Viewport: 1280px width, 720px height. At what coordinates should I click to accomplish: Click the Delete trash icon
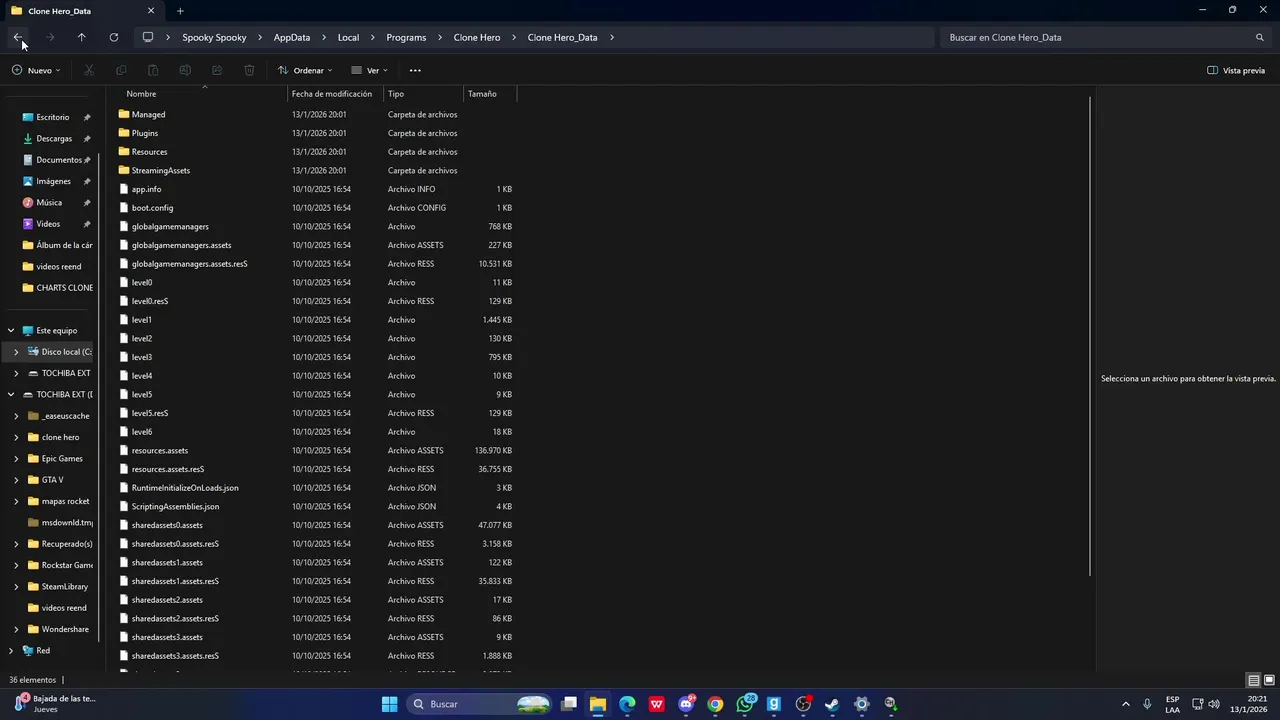click(x=249, y=70)
